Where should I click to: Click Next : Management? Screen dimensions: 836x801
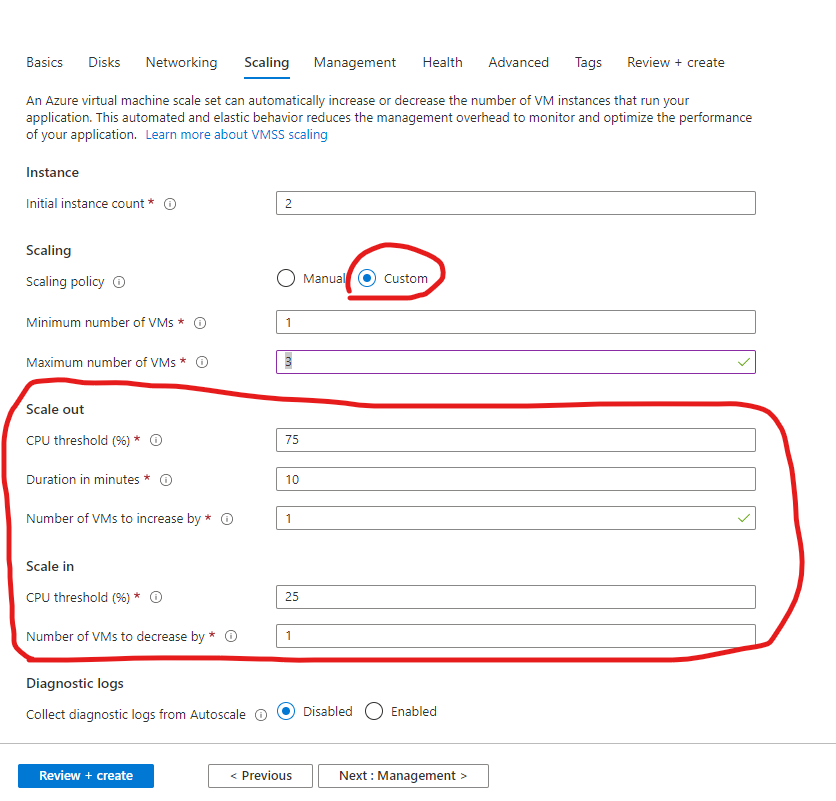(403, 775)
